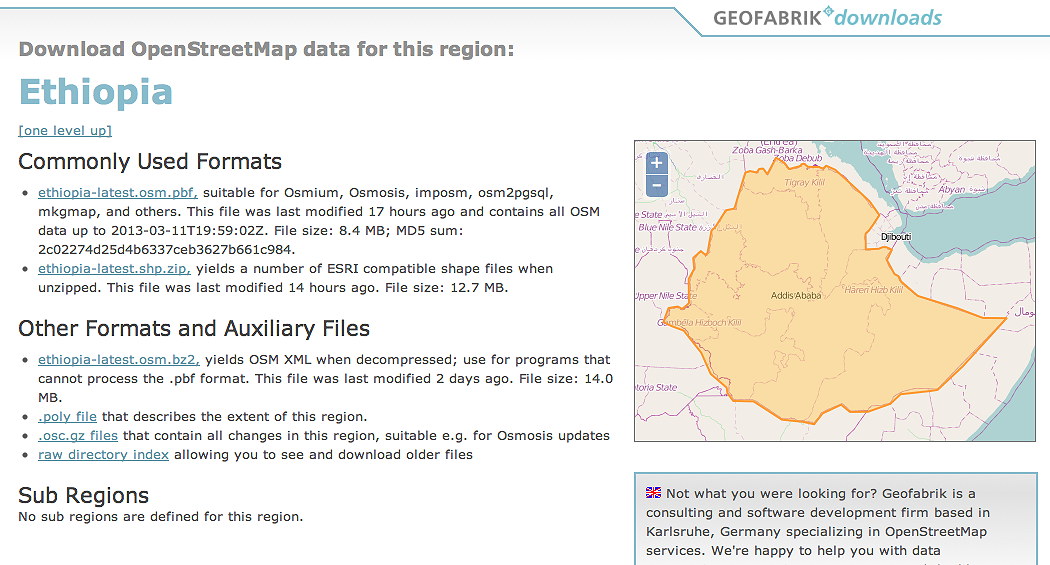
Task: Download ethiopia-latest.shp.zip shapefile
Action: pyautogui.click(x=115, y=269)
